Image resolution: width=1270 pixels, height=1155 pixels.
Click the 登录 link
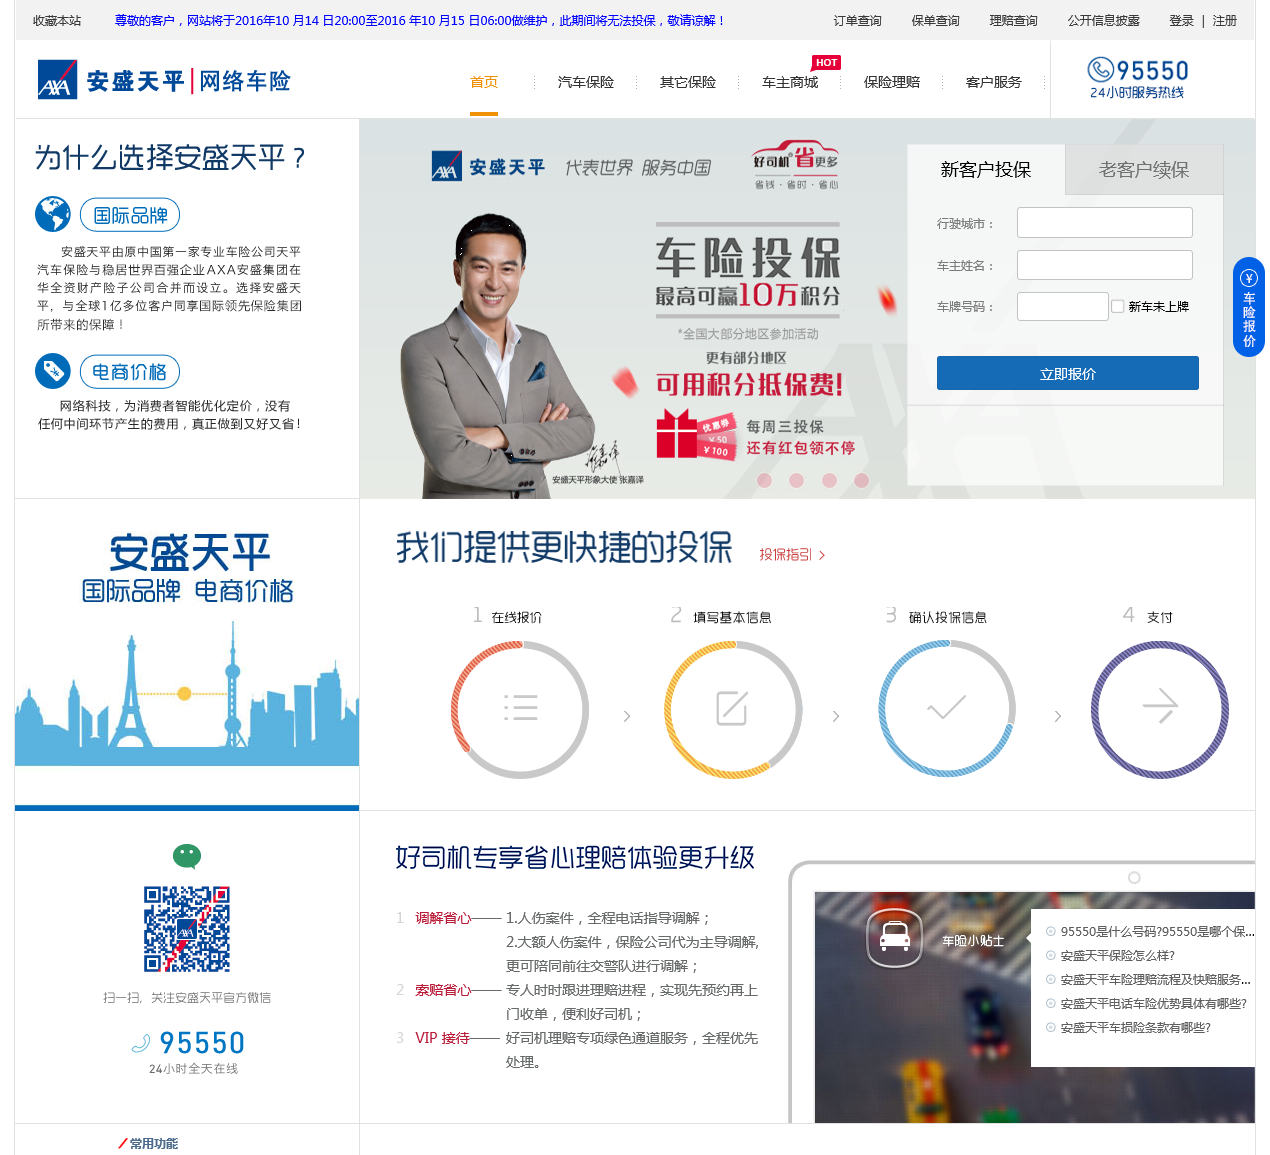tap(1181, 20)
